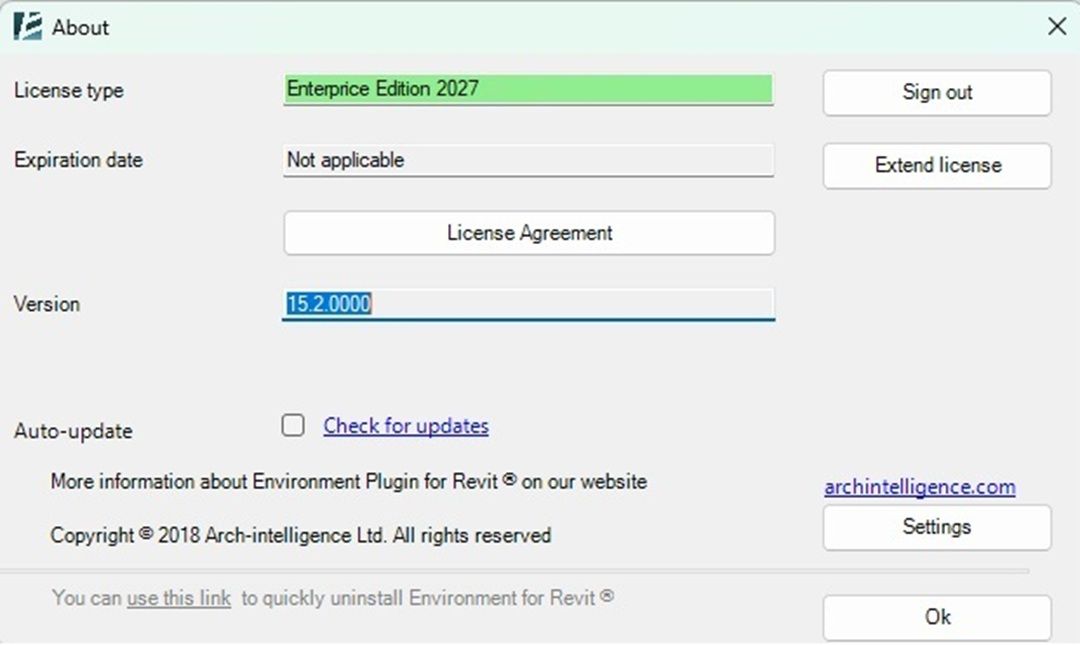The width and height of the screenshot is (1080, 645).
Task: Click the 'License type' label
Action: [x=69, y=90]
